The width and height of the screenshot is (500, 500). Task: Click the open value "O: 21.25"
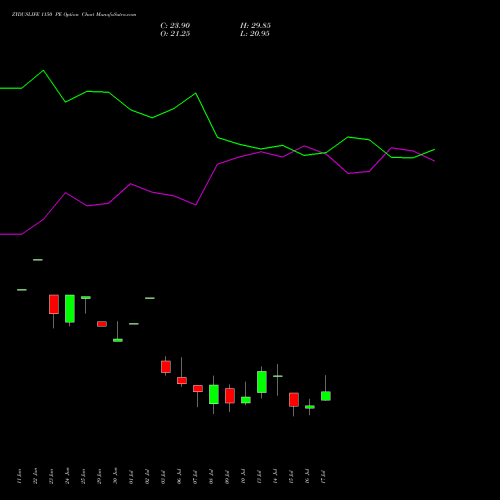coord(175,34)
